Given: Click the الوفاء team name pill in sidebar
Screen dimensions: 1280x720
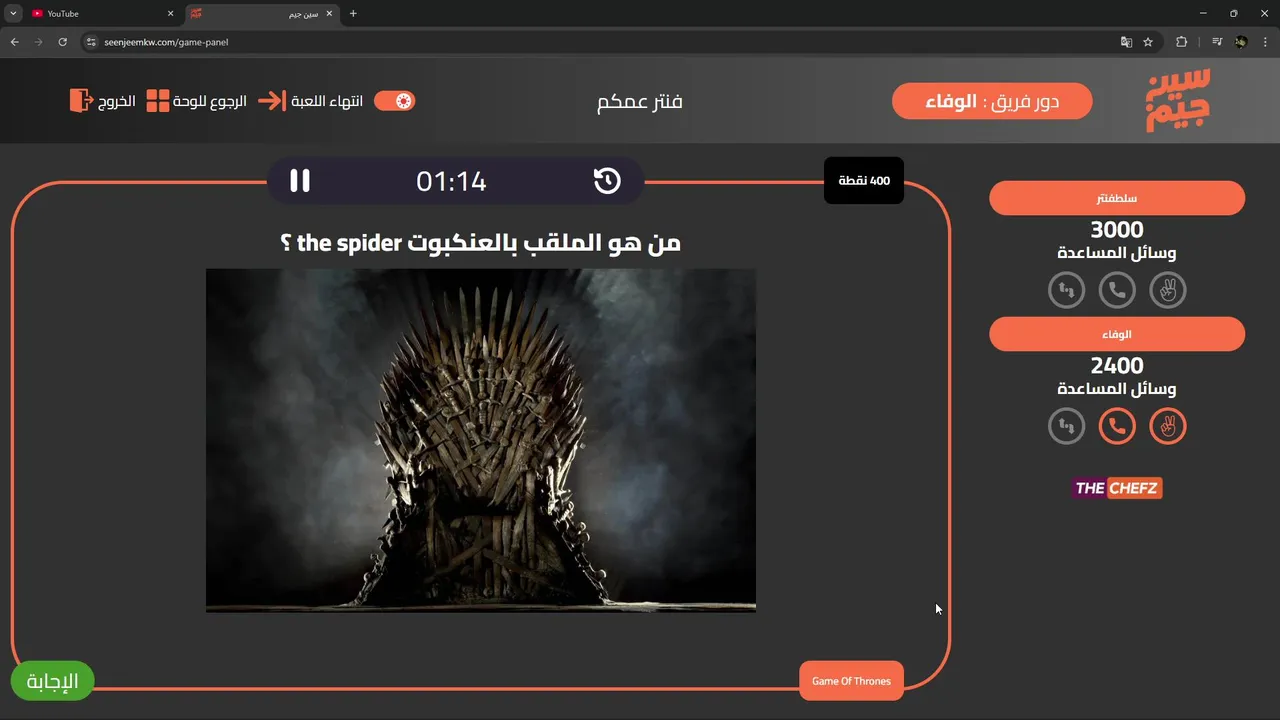Looking at the screenshot, I should 1117,334.
